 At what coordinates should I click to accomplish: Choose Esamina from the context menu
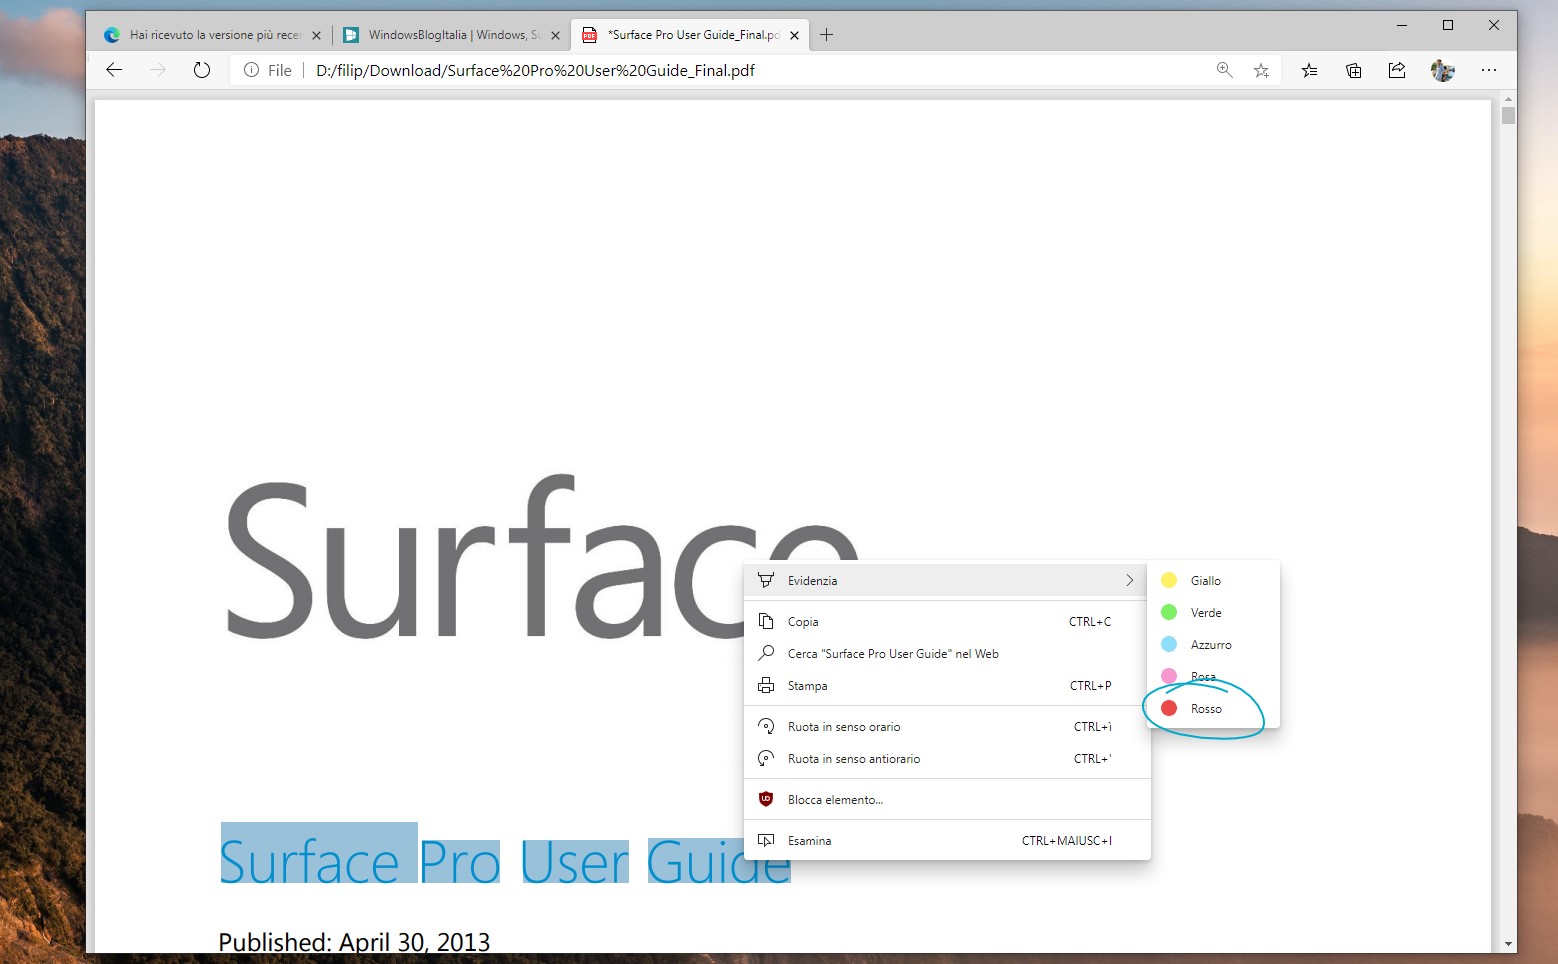point(947,840)
